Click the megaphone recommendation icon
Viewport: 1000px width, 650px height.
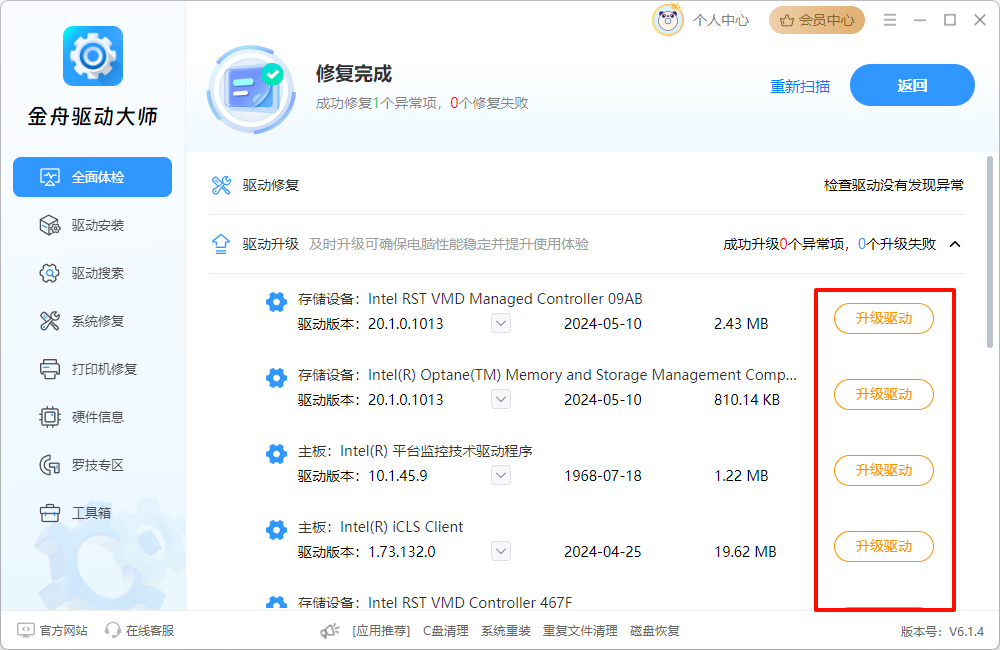330,631
